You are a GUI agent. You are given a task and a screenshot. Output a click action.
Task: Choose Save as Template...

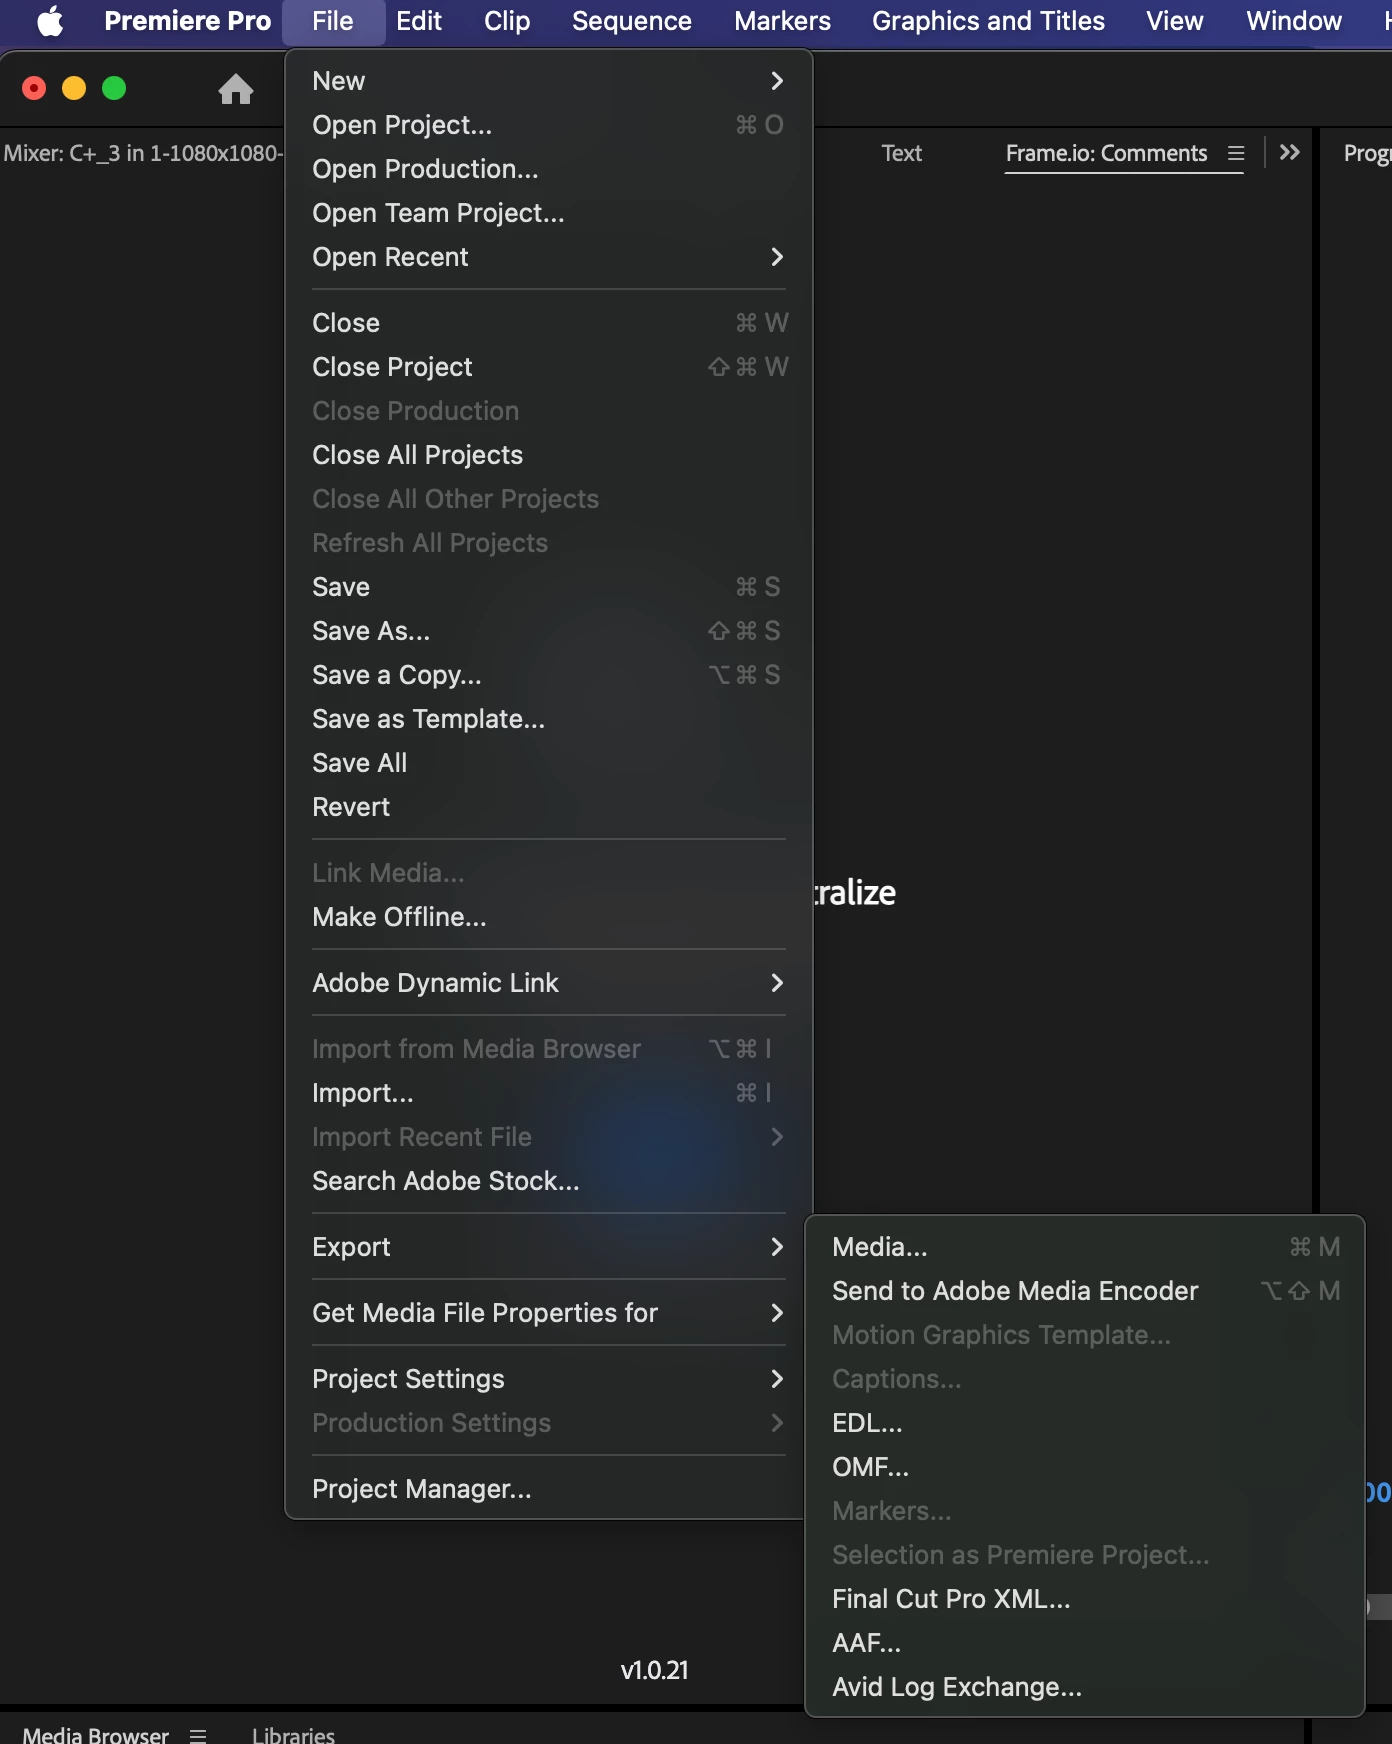[x=548, y=719]
